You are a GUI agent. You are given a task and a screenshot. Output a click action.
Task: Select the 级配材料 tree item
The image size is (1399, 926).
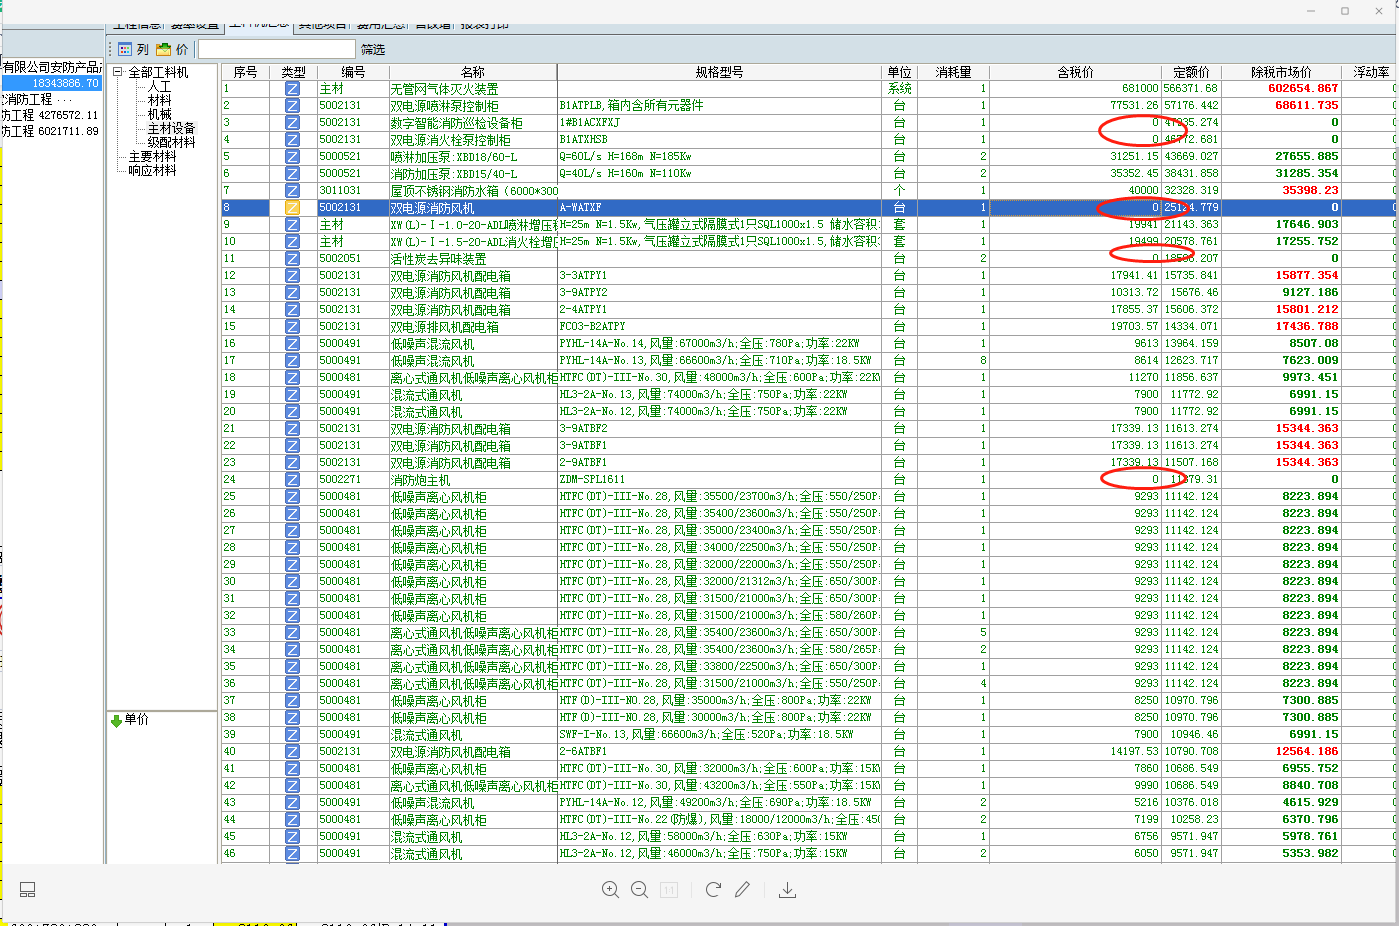171,143
